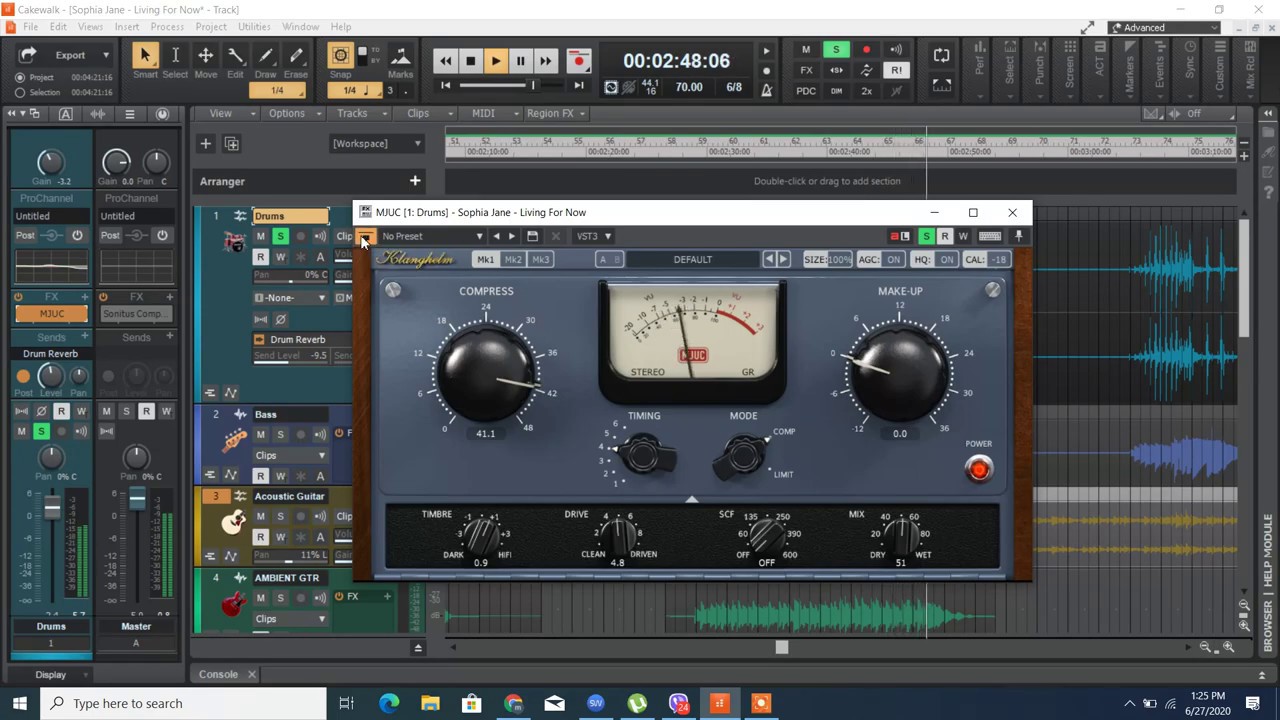
Task: Open AMBIENT GTR track Clips dropdown
Action: (290, 619)
